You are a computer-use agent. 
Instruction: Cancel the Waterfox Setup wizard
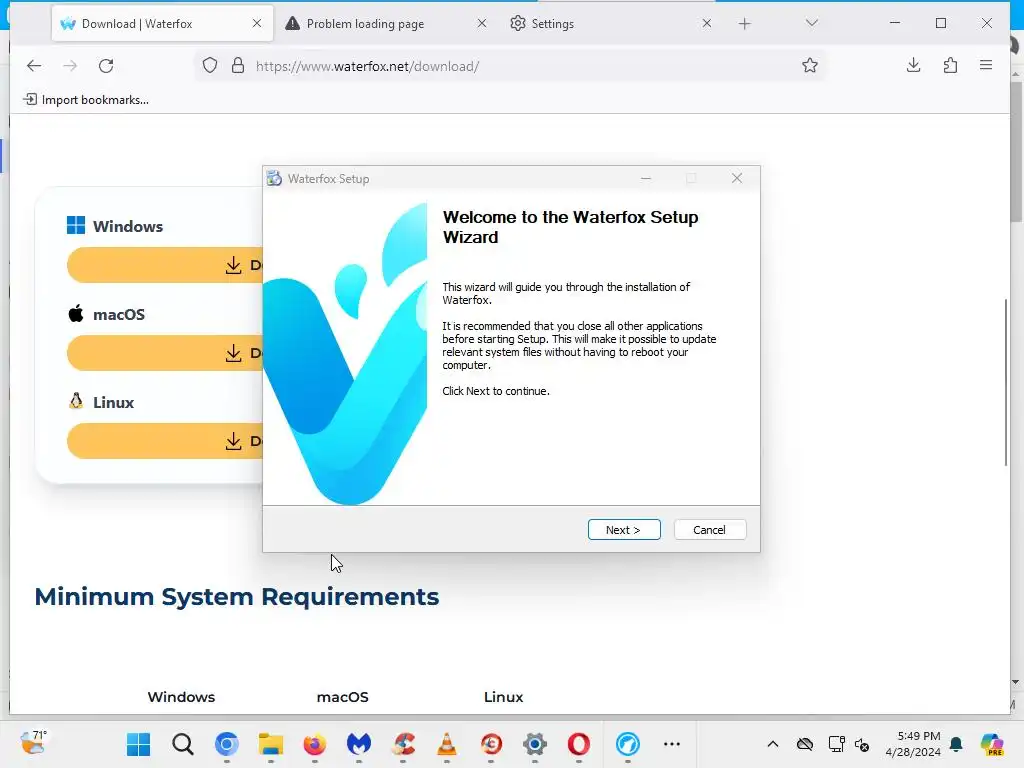point(709,530)
